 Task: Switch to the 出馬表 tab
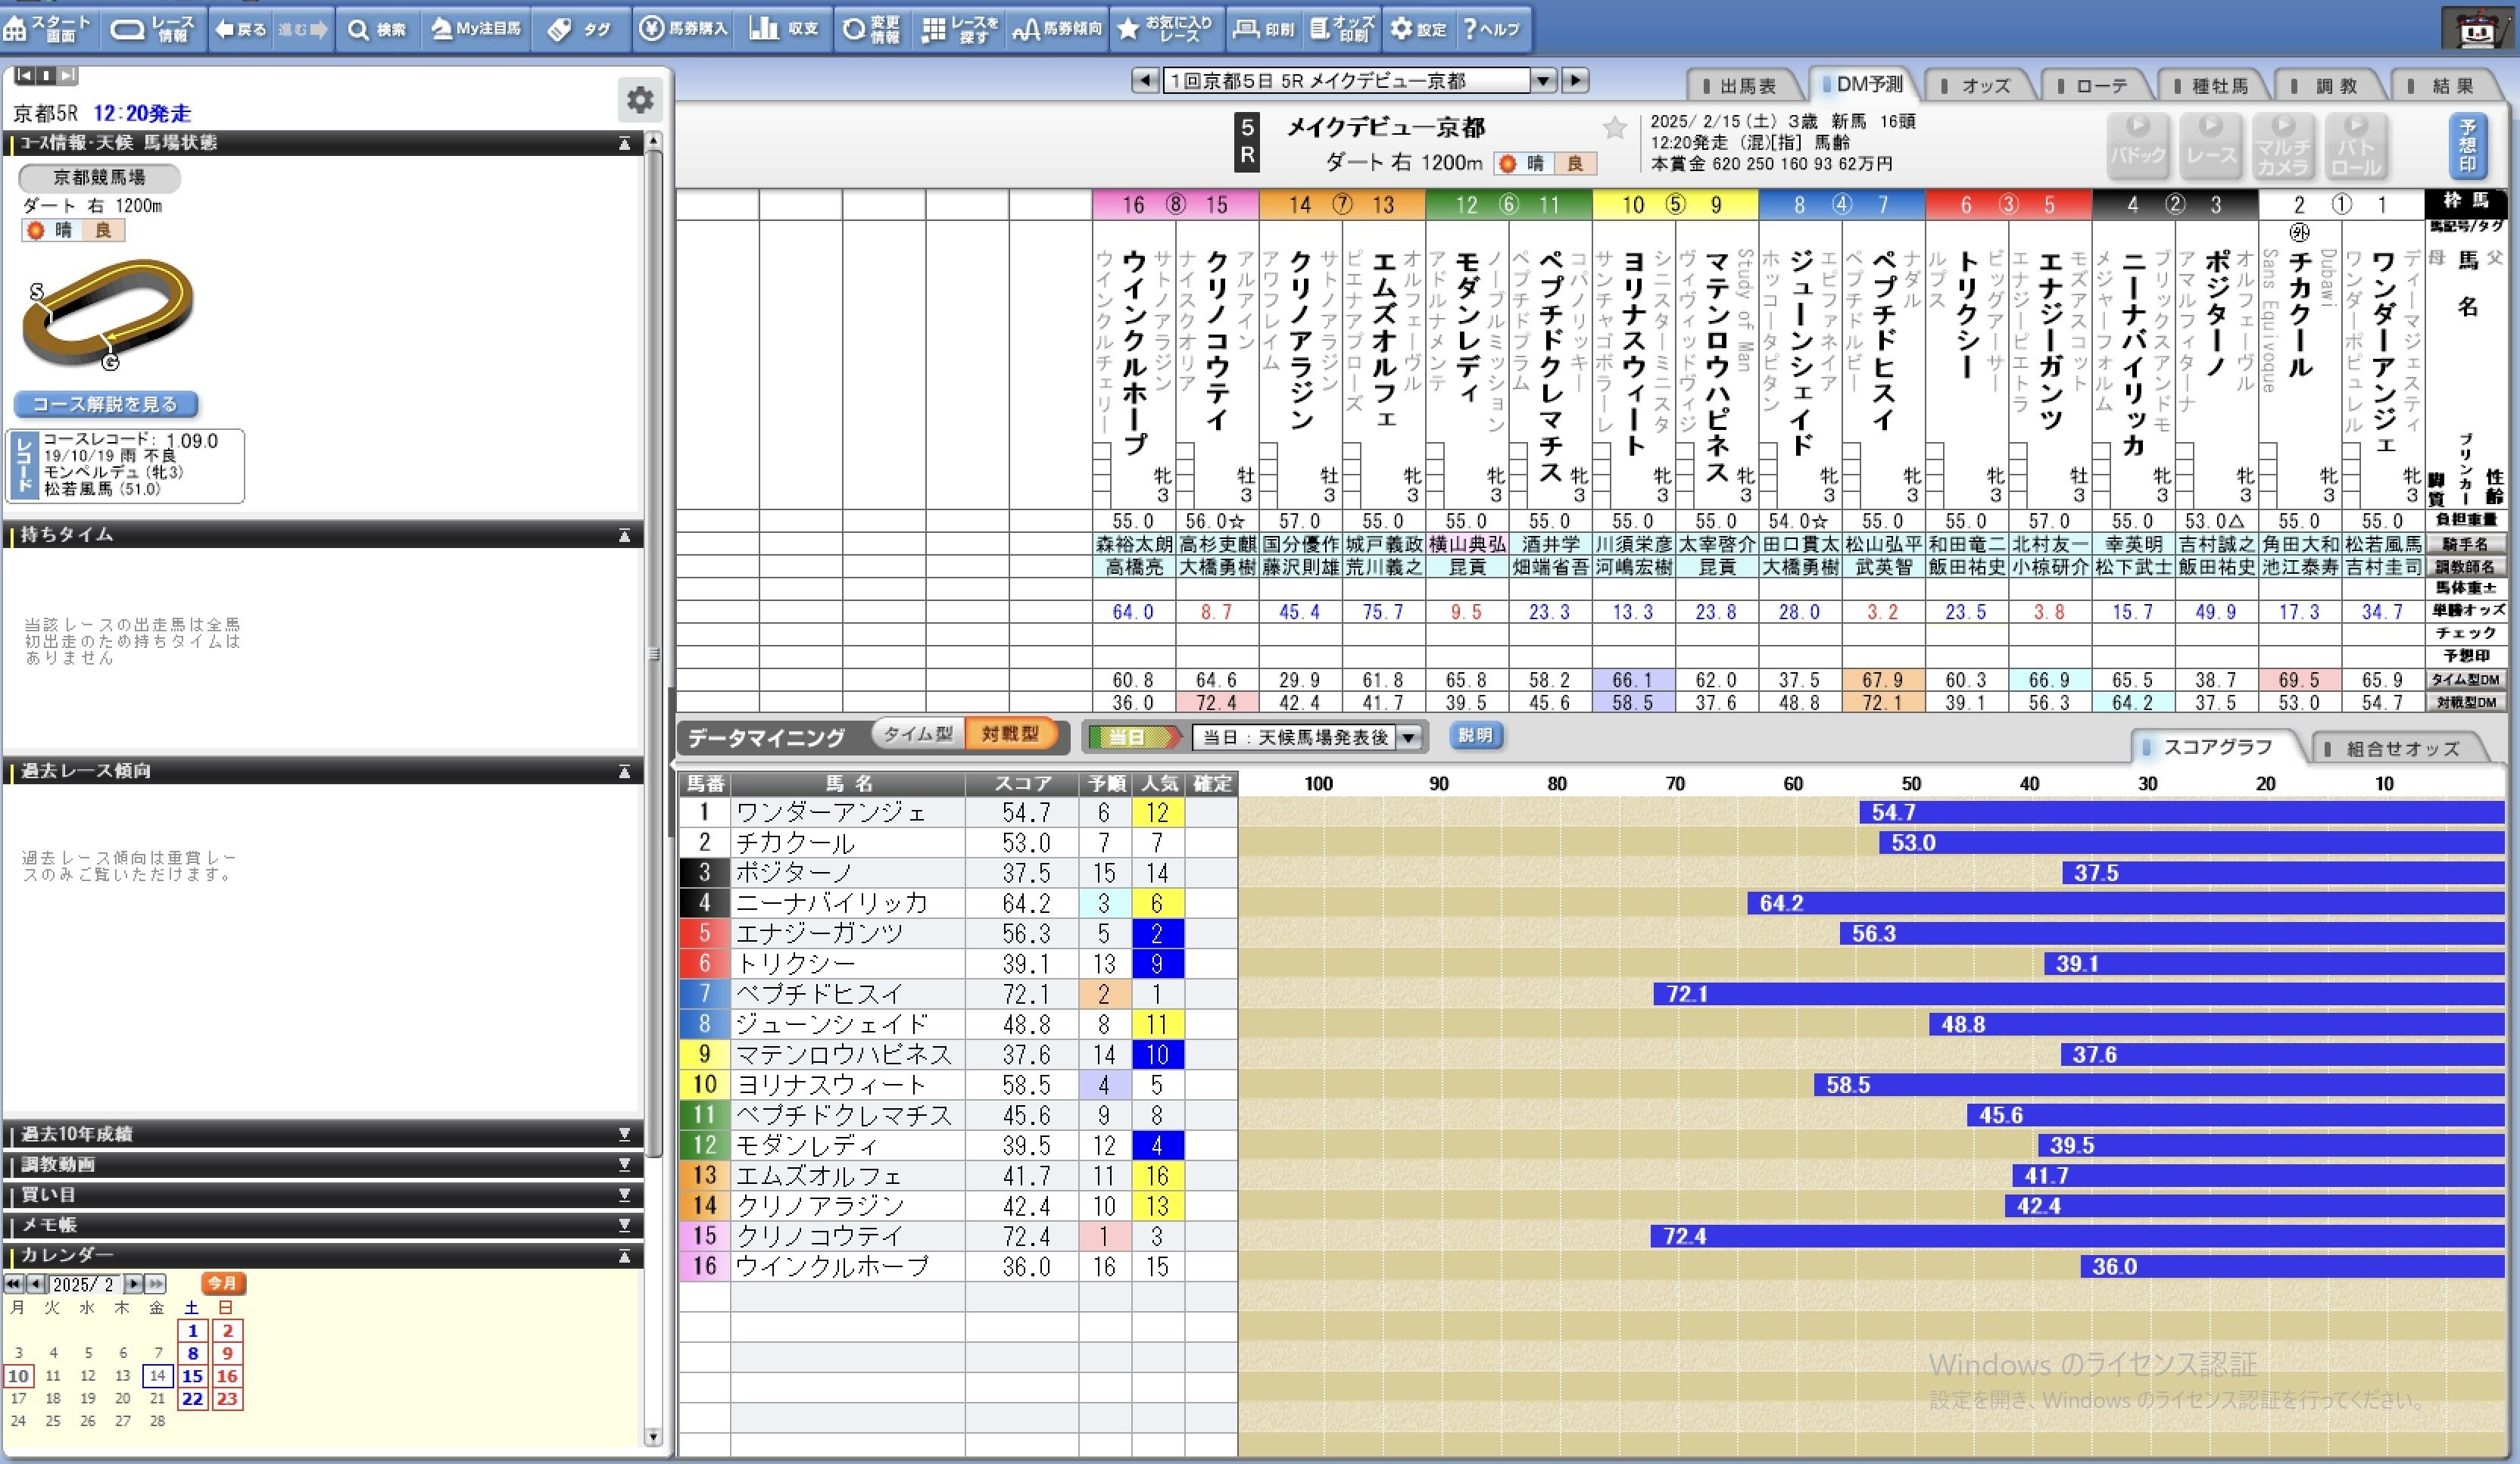(1746, 86)
